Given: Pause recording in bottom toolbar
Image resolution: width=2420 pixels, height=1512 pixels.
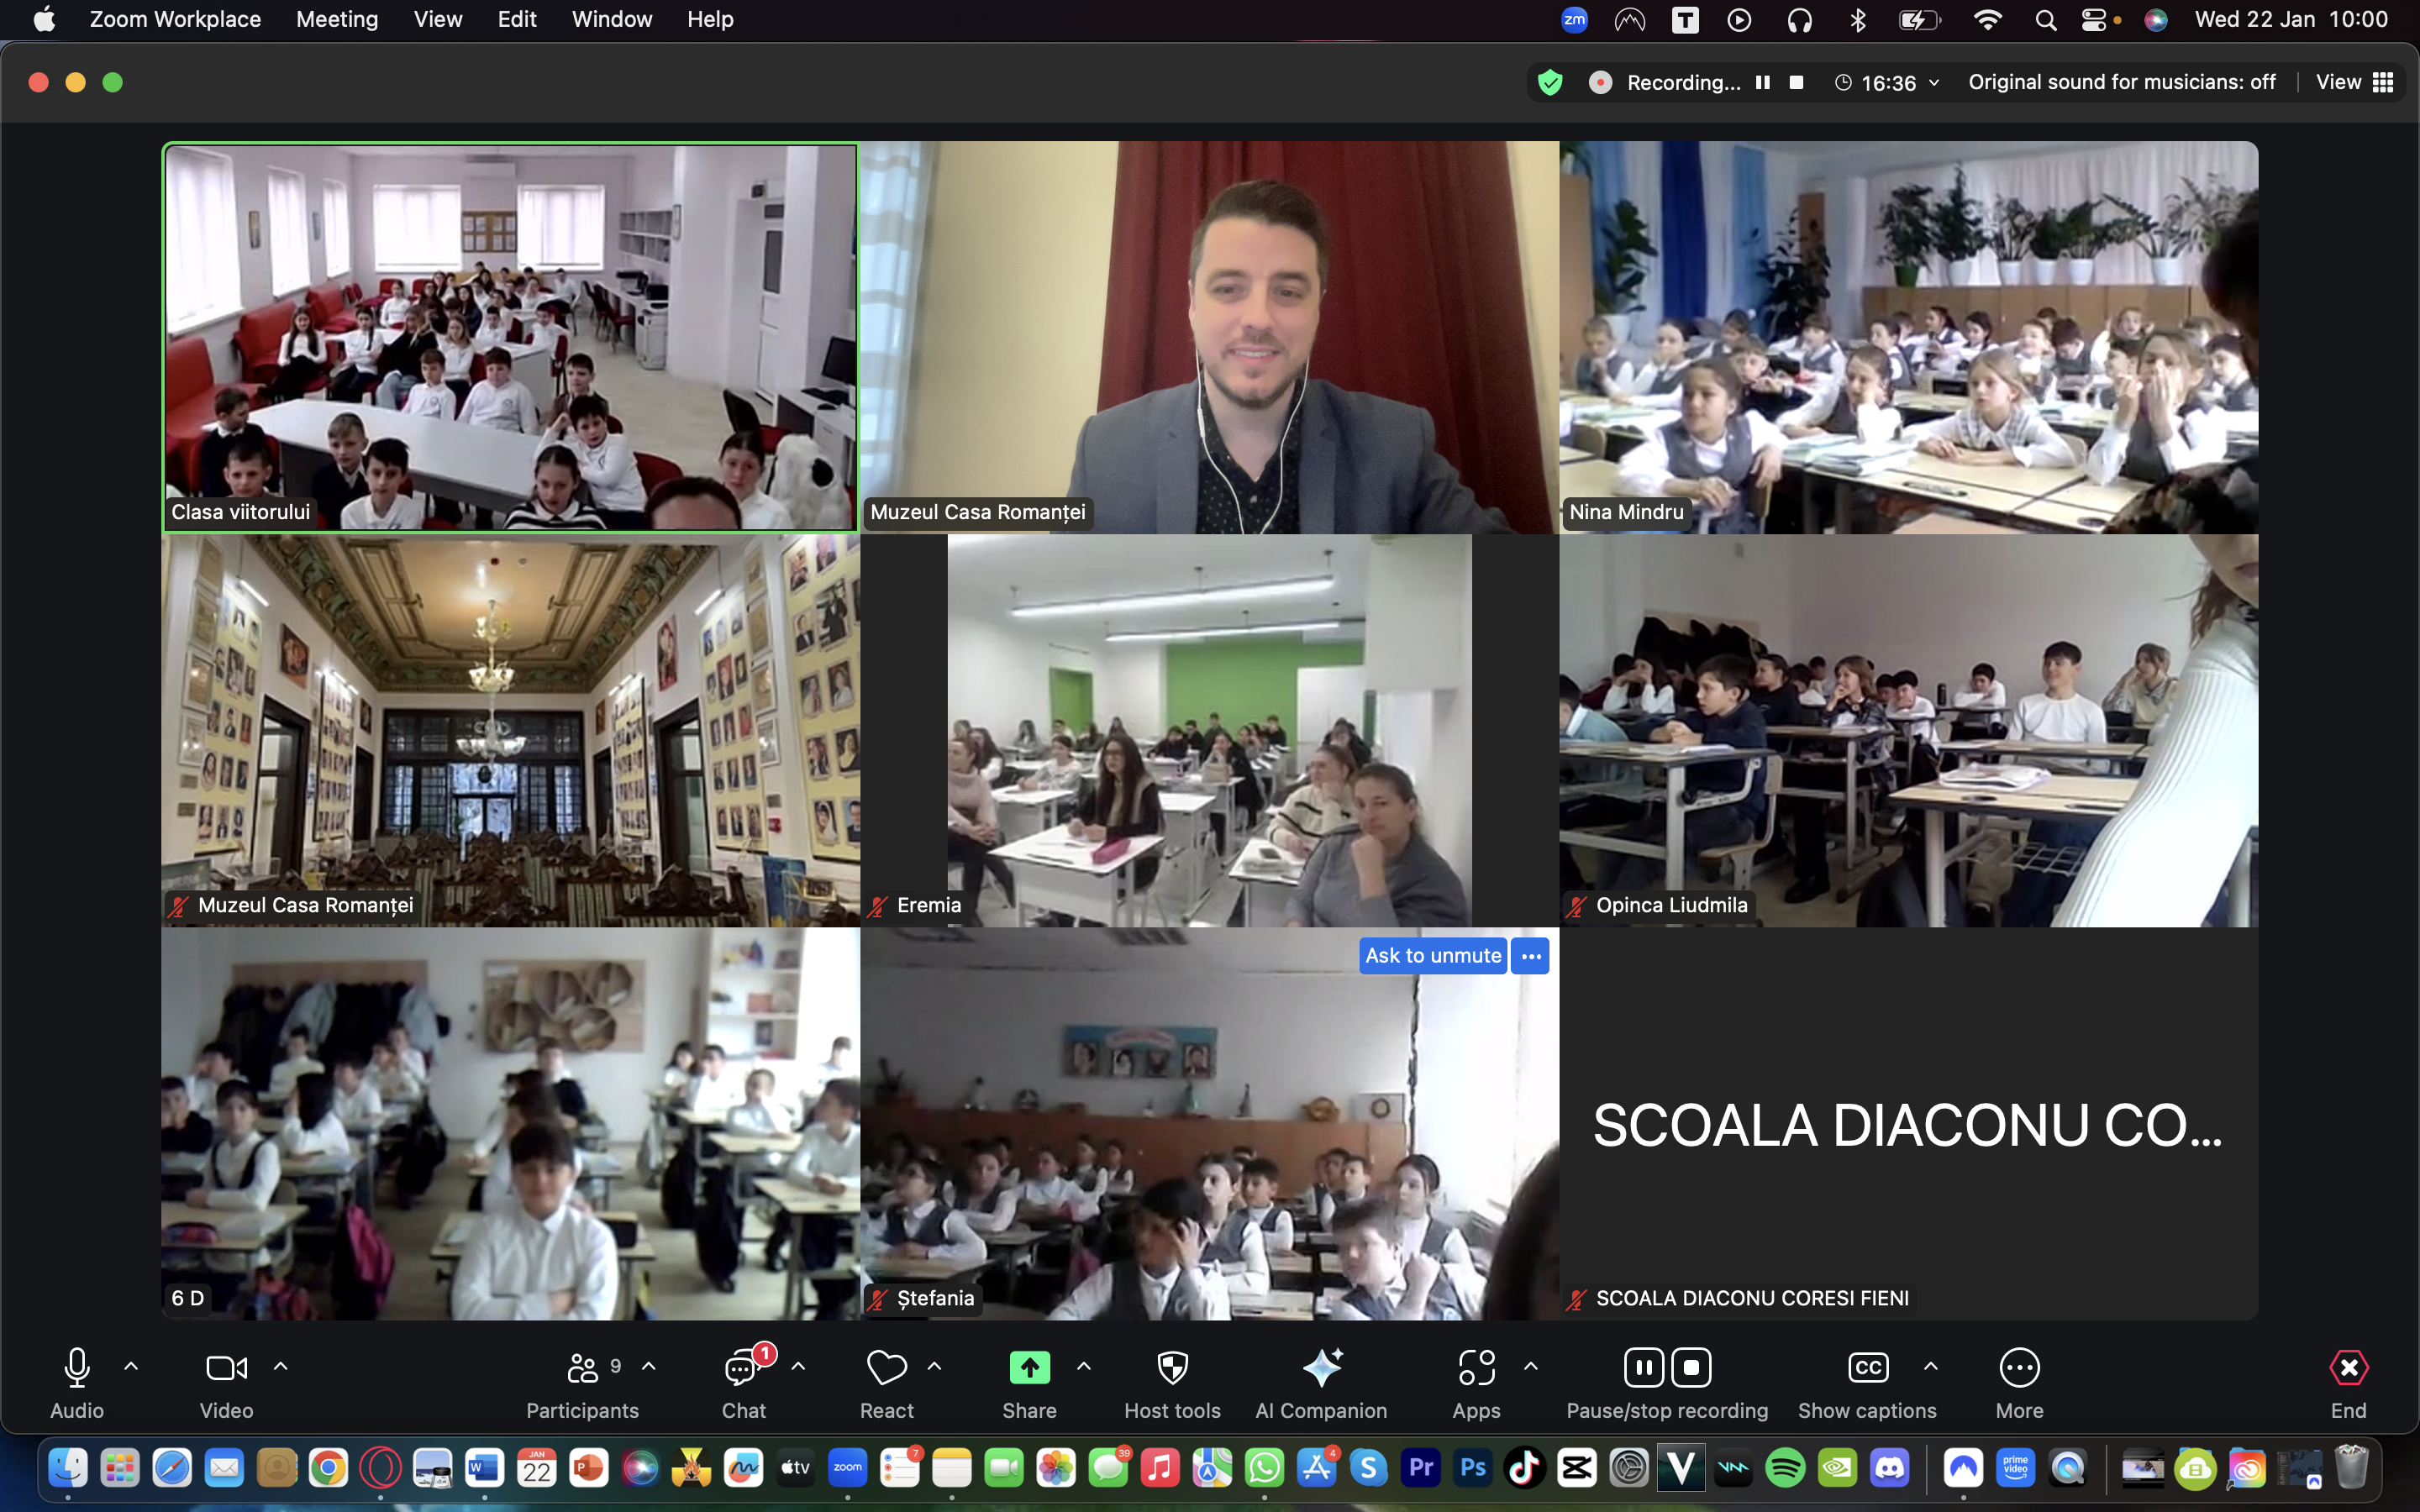Looking at the screenshot, I should [1643, 1368].
